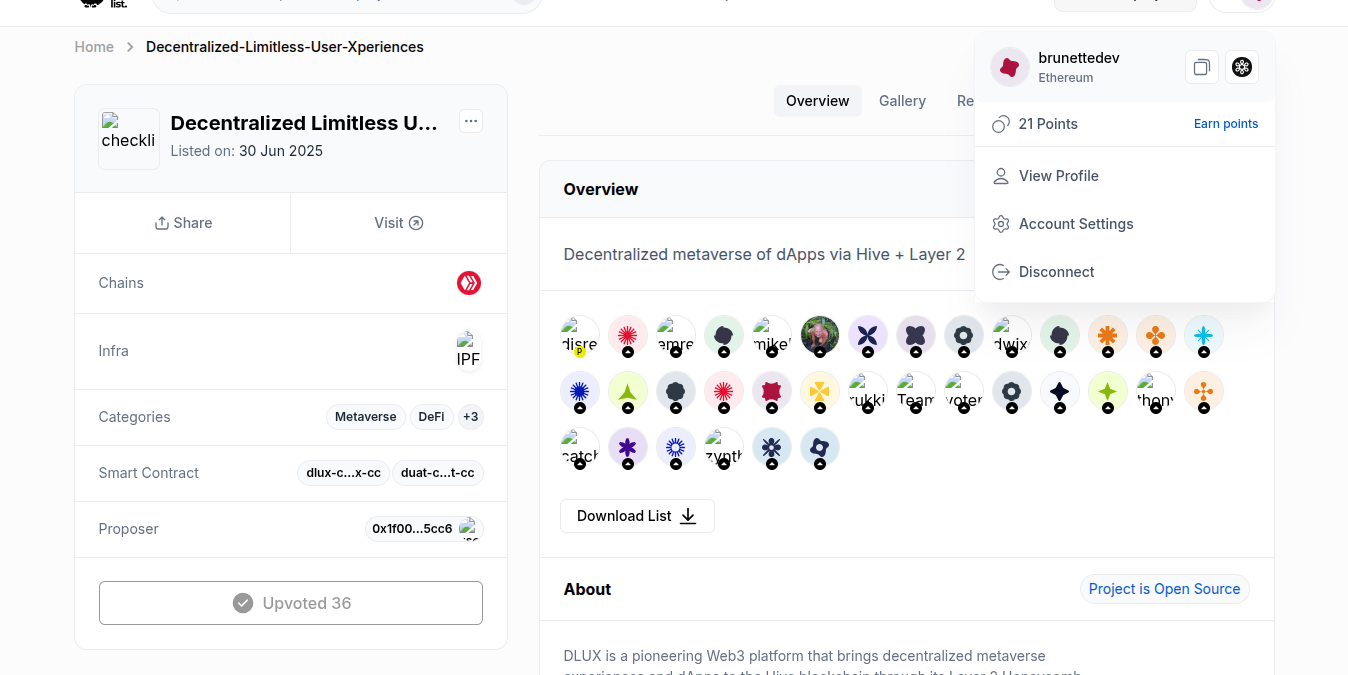Viewport: 1348px width, 675px height.
Task: Click the red Hive chain icon
Action: click(x=469, y=283)
